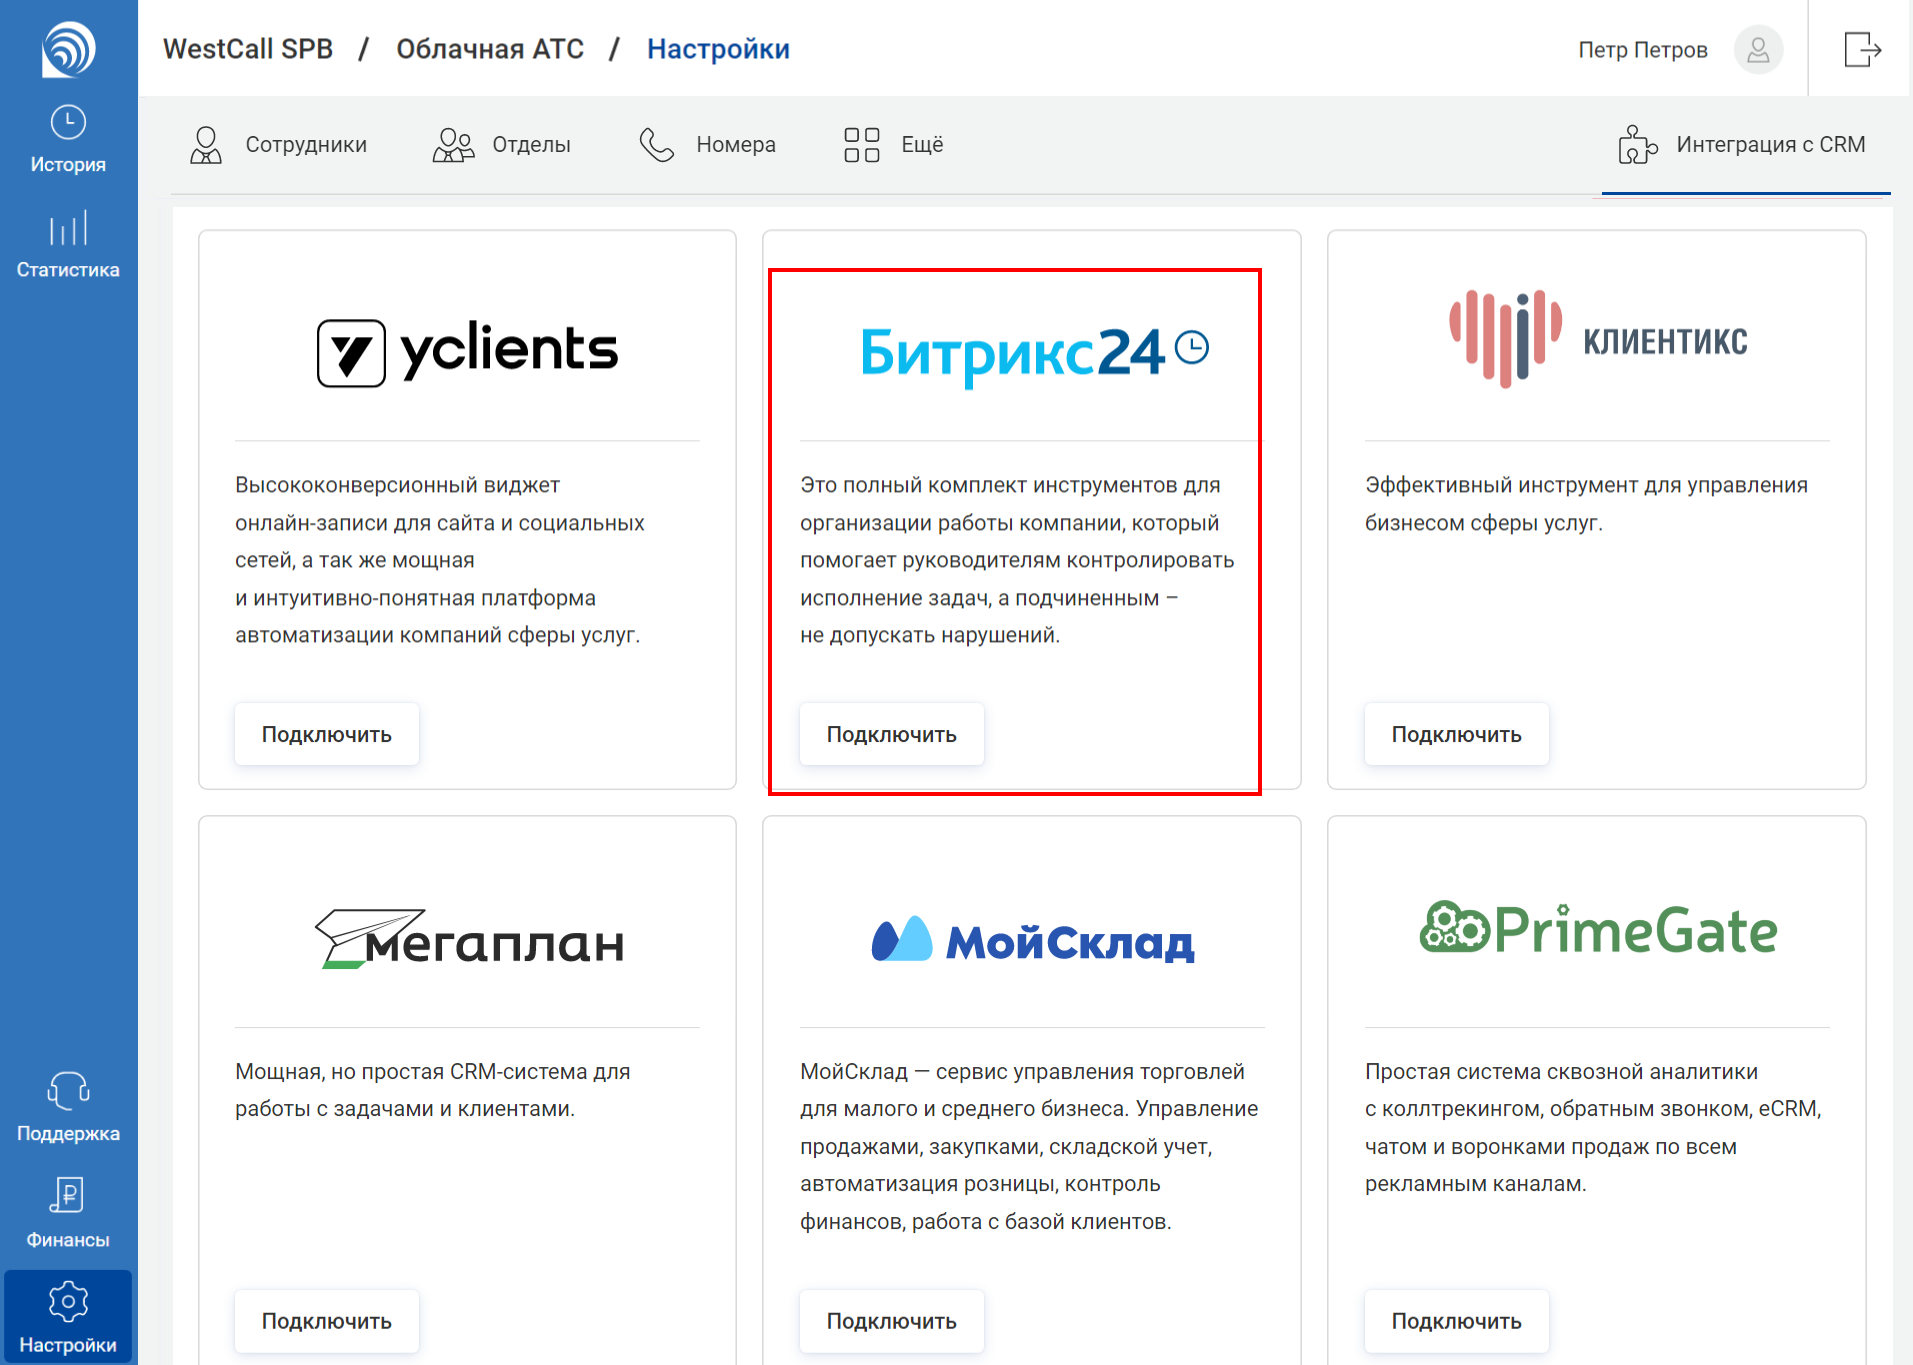The width and height of the screenshot is (1913, 1365).
Task: Open the Ещё menu
Action: [893, 145]
